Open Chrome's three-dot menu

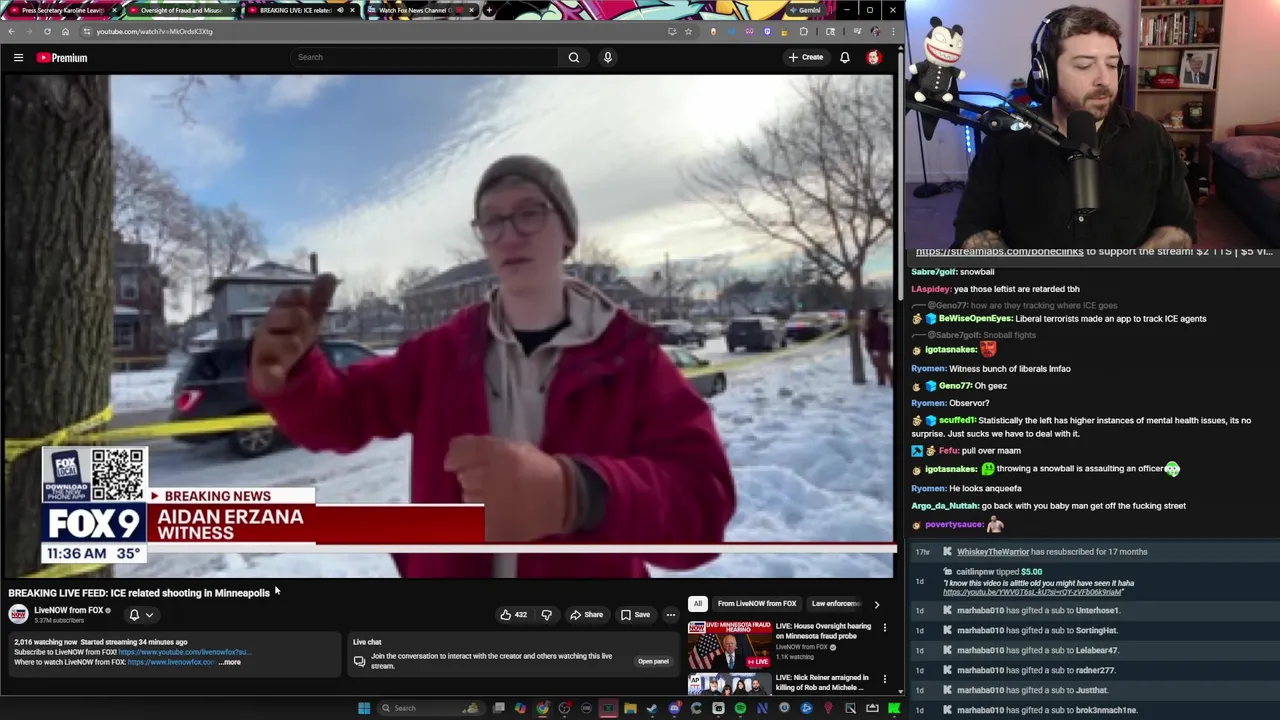(x=893, y=31)
